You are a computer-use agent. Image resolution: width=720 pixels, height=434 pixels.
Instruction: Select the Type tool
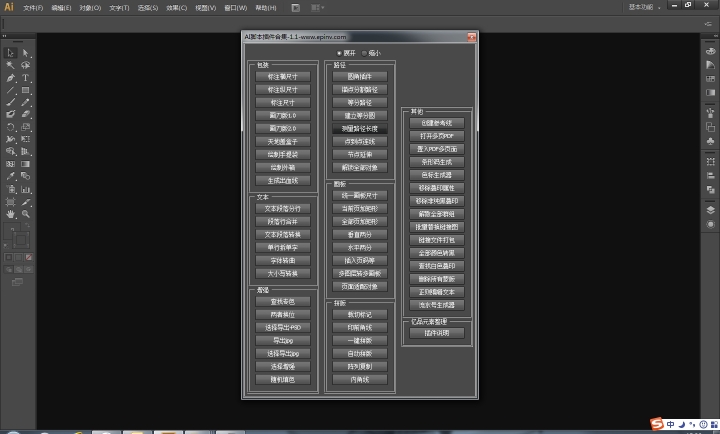(25, 77)
